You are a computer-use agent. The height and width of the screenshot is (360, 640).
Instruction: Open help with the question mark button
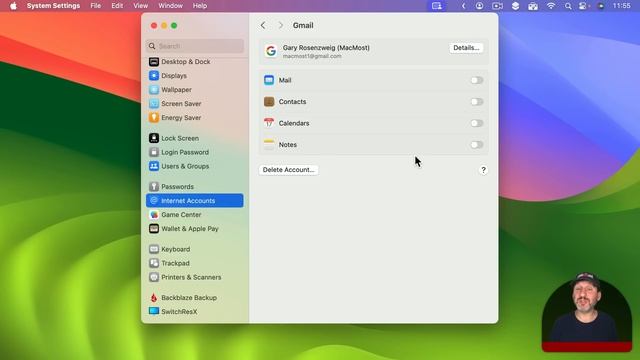pyautogui.click(x=483, y=170)
